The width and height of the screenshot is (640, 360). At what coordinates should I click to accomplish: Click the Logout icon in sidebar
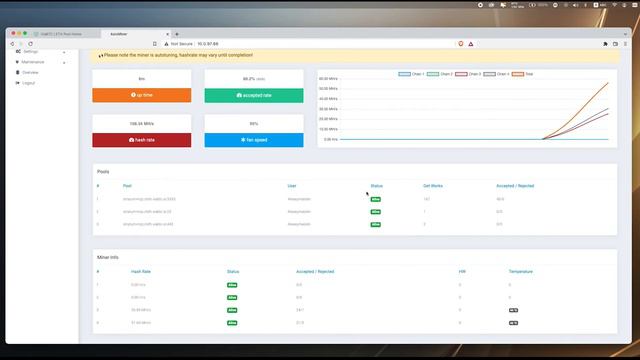(18, 83)
